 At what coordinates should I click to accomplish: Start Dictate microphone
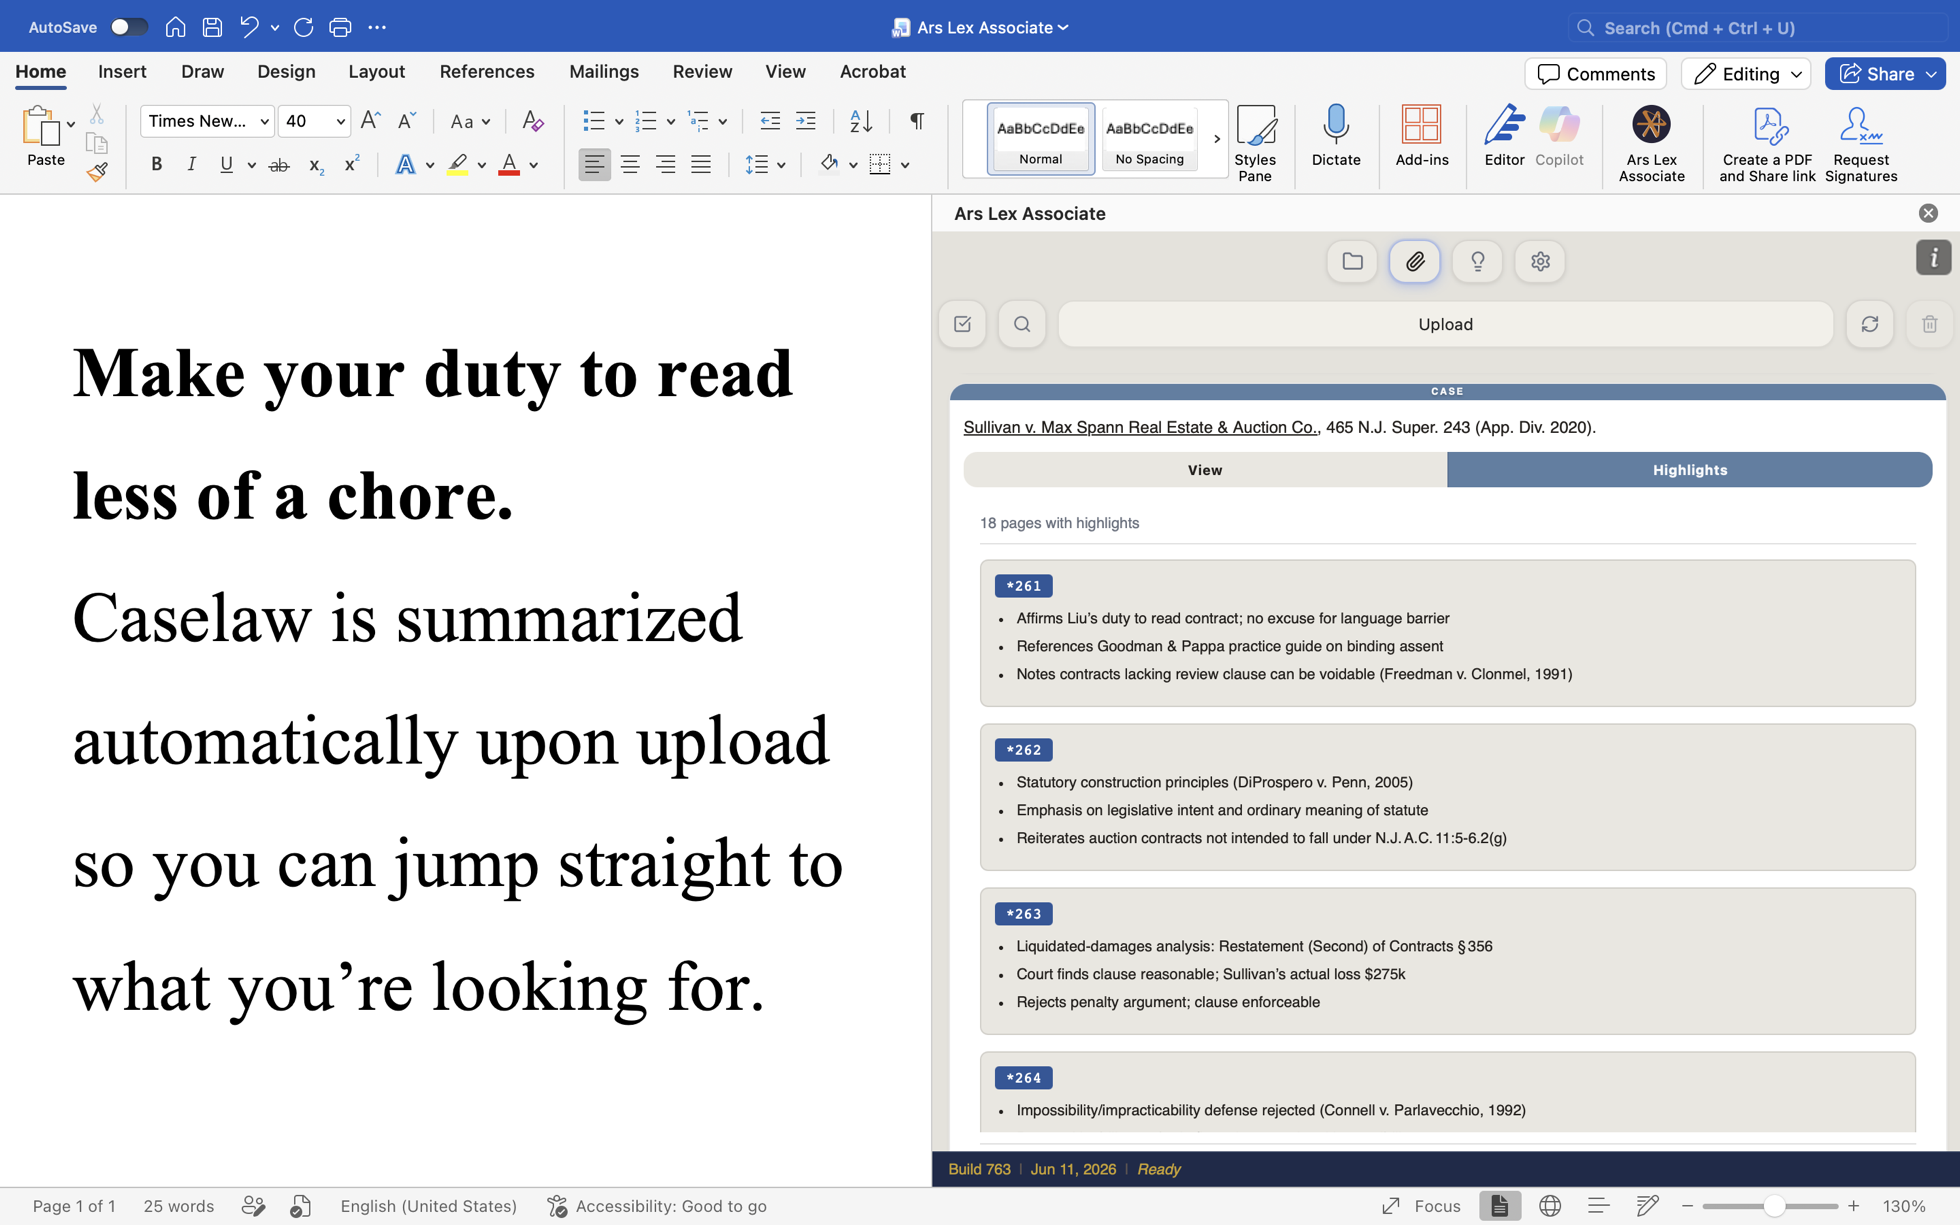[x=1336, y=136]
